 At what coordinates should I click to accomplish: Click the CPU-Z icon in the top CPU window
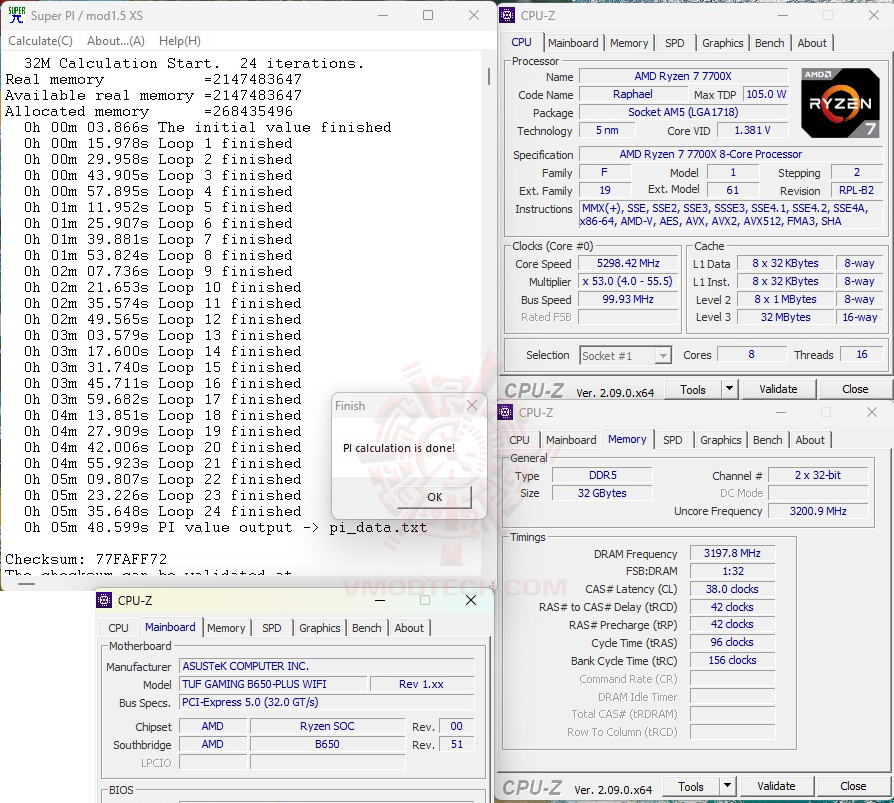coord(507,15)
